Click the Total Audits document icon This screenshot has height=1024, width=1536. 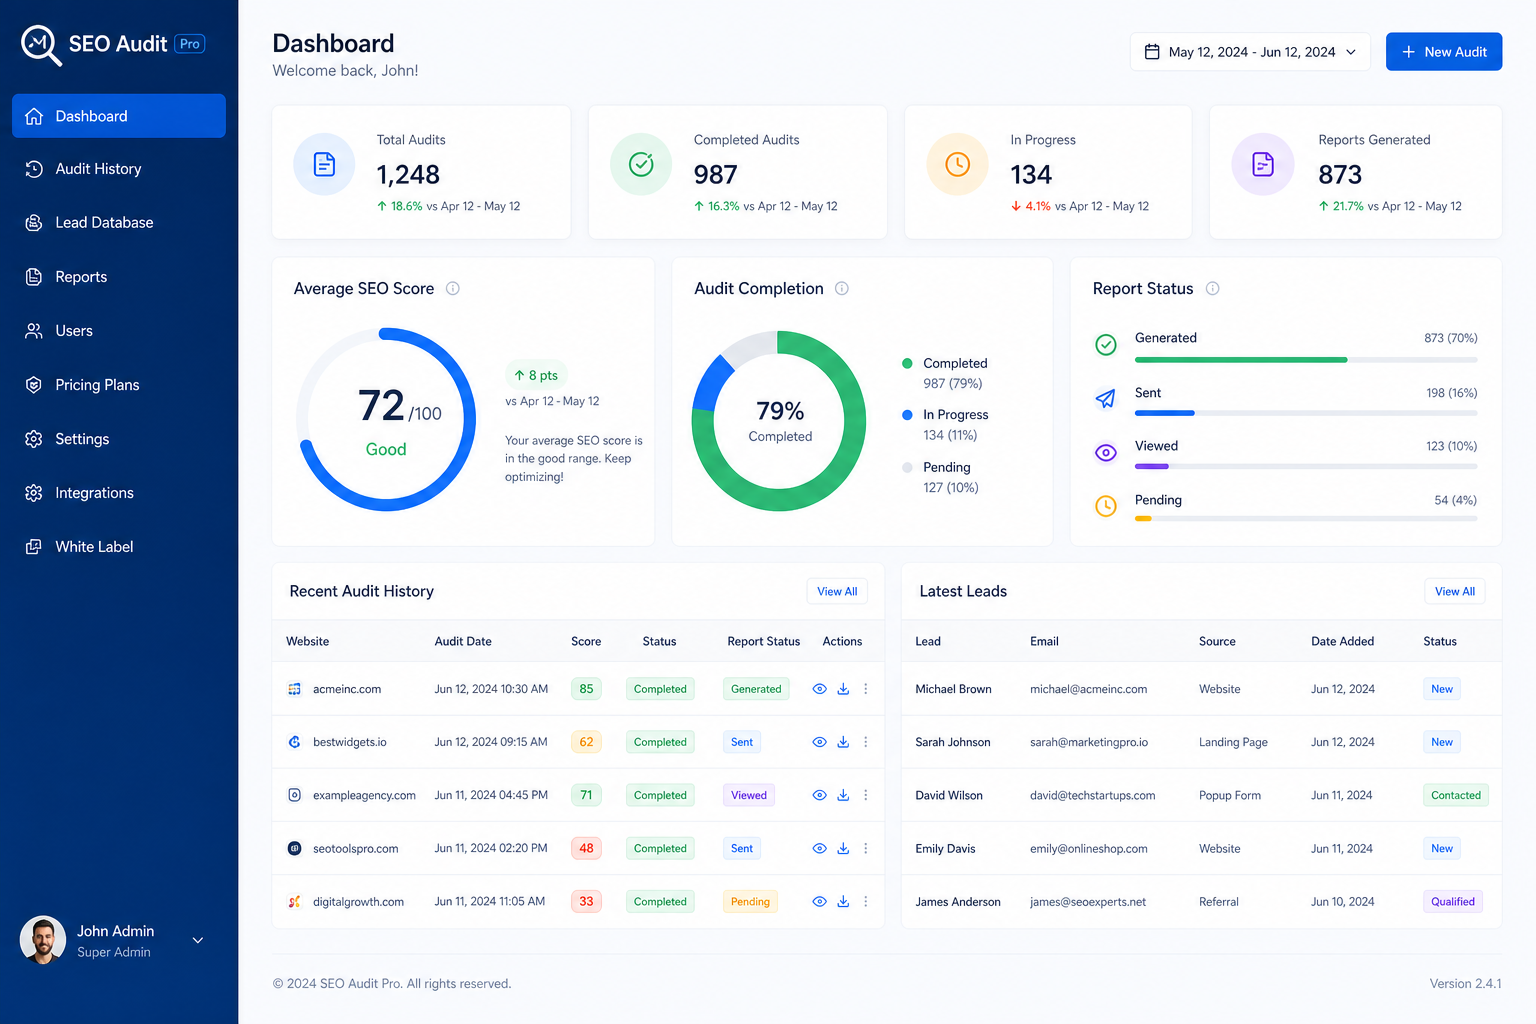pos(324,164)
